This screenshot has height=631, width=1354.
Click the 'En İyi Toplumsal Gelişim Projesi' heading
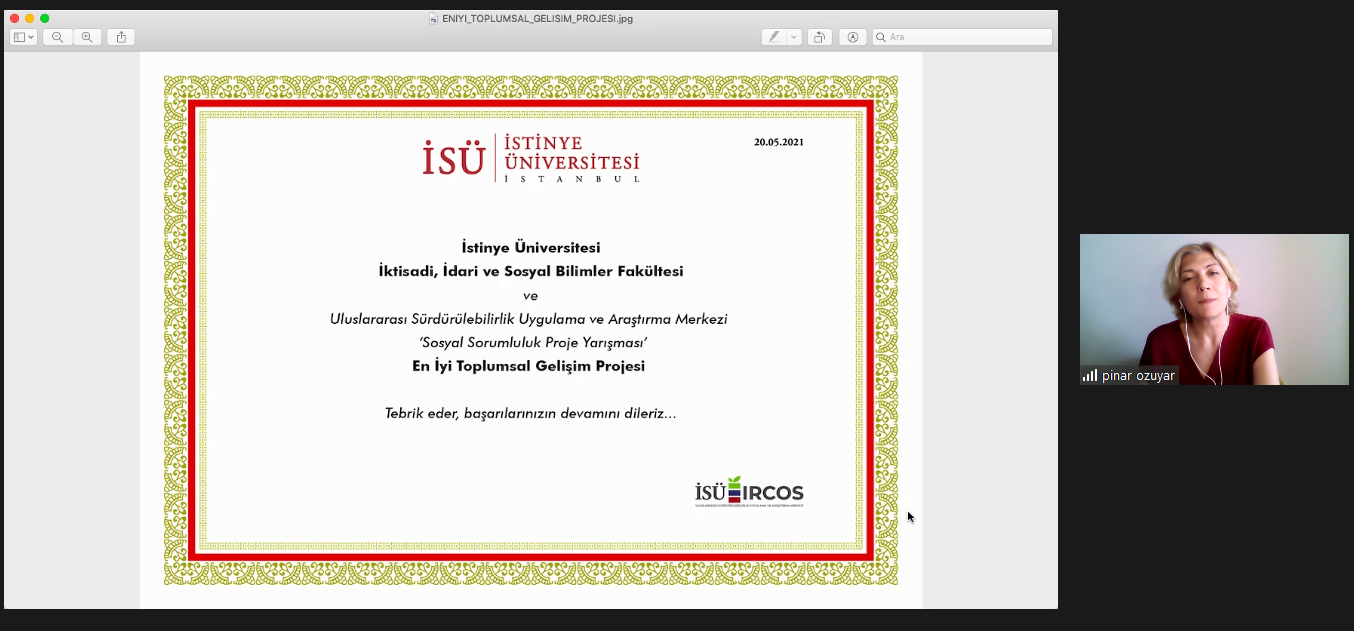pyautogui.click(x=528, y=366)
